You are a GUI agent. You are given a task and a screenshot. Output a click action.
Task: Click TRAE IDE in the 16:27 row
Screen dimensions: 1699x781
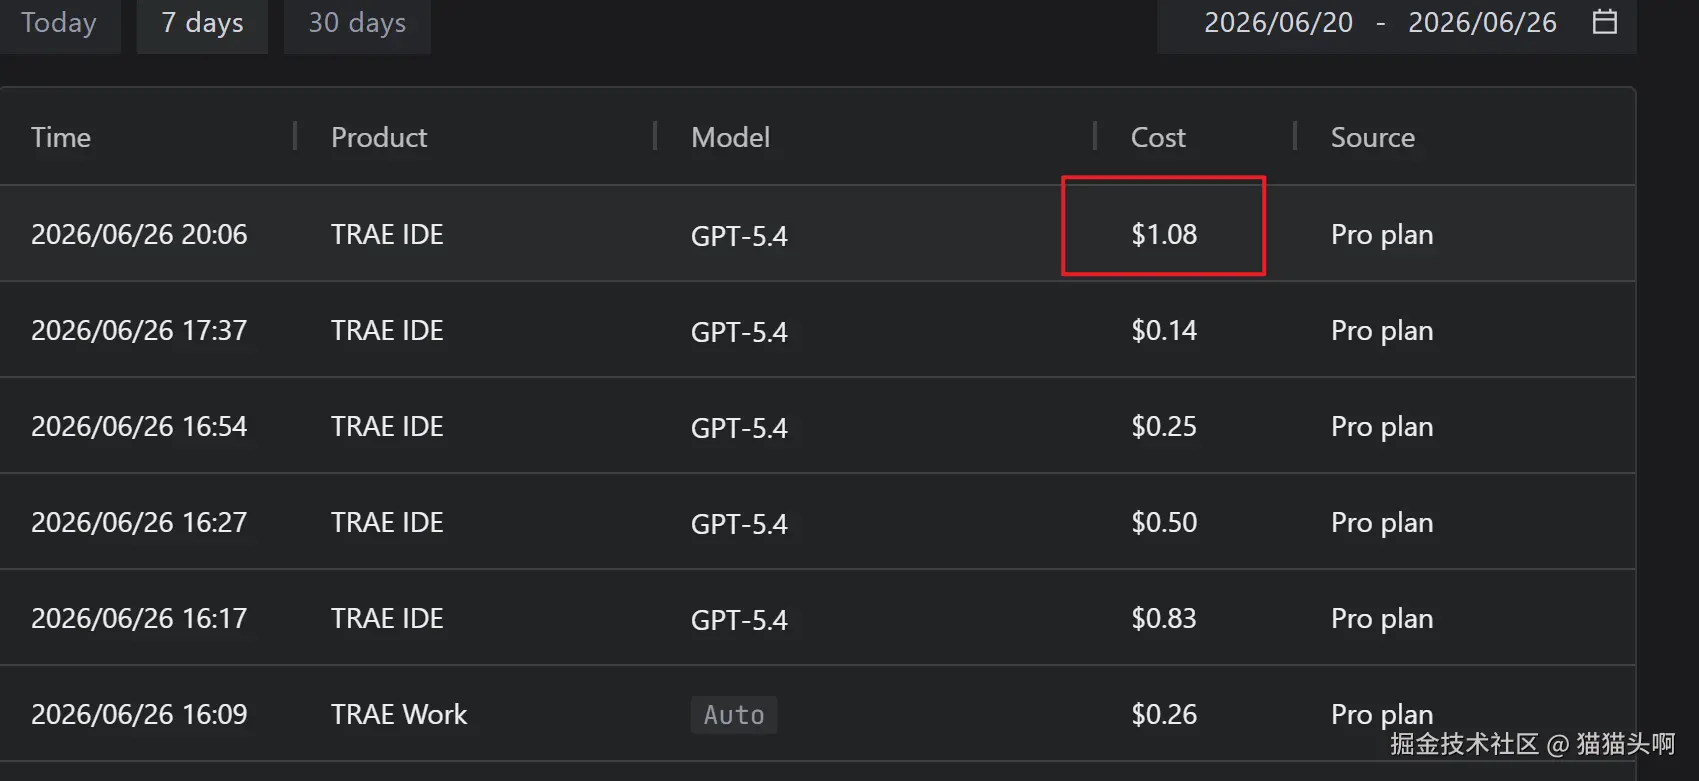click(x=387, y=522)
